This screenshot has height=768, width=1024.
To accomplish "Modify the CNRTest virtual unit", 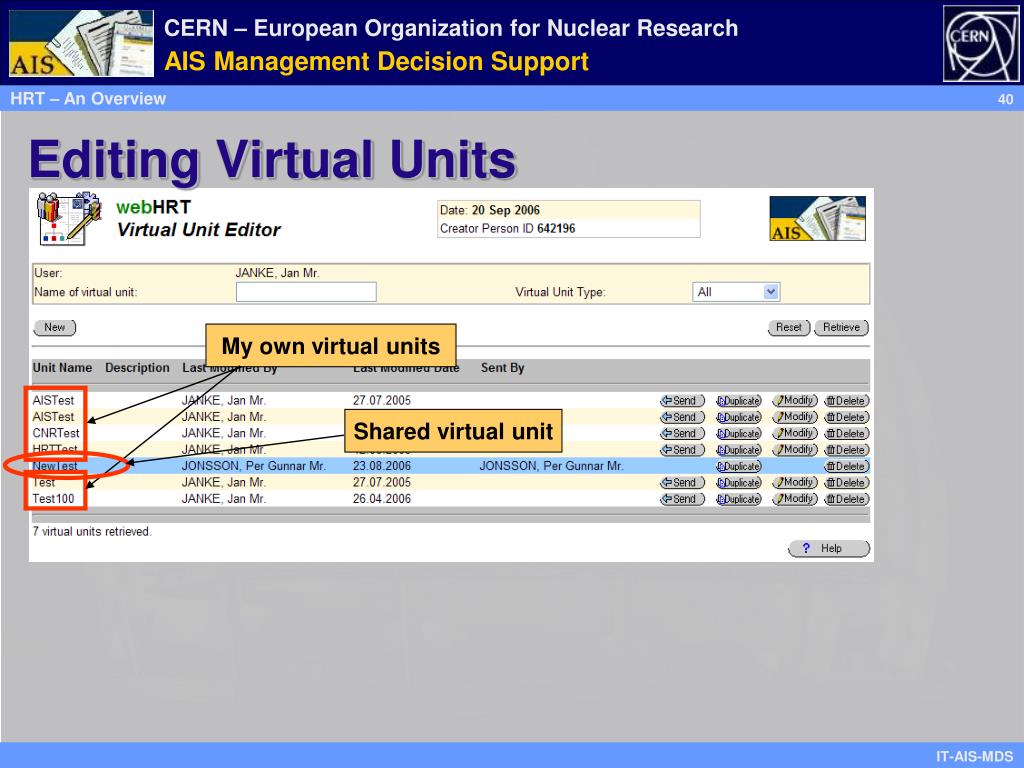I will click(x=795, y=433).
